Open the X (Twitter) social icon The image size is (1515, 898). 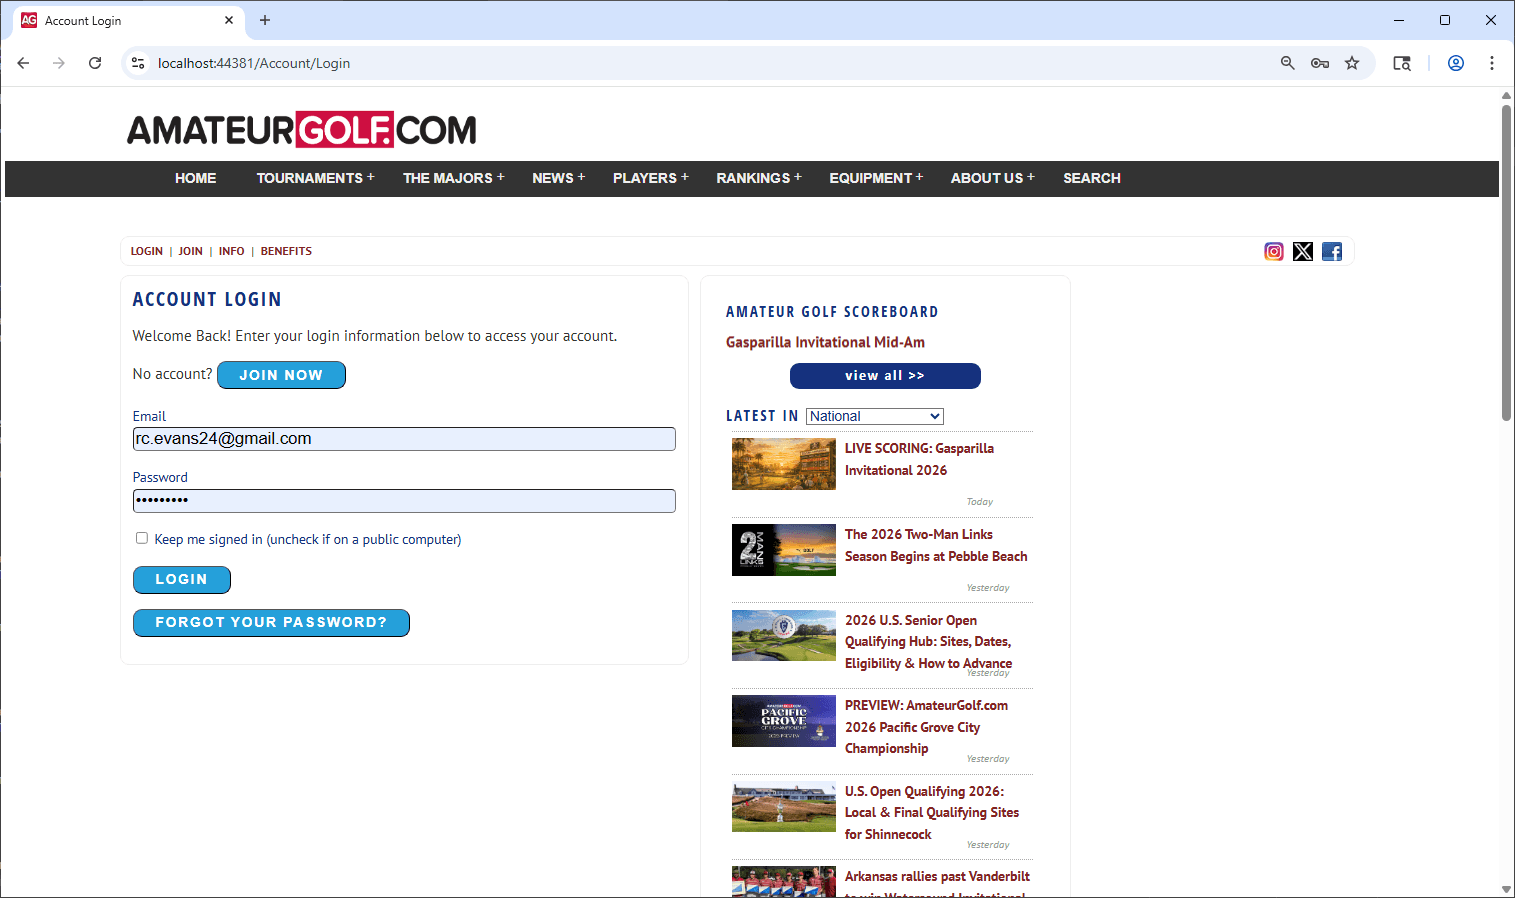click(1302, 252)
